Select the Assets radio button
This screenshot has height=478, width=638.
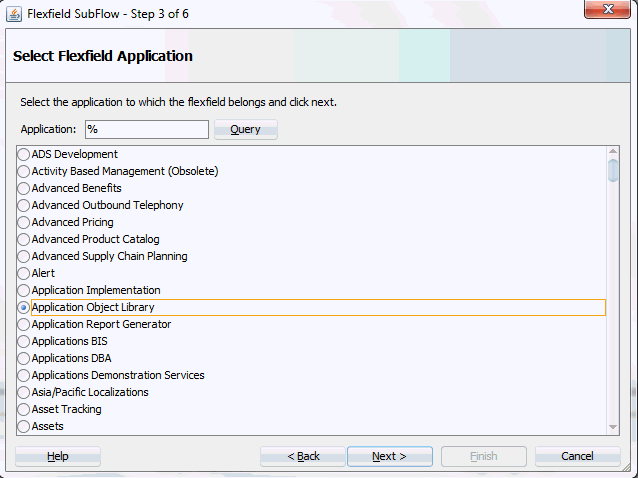24,426
